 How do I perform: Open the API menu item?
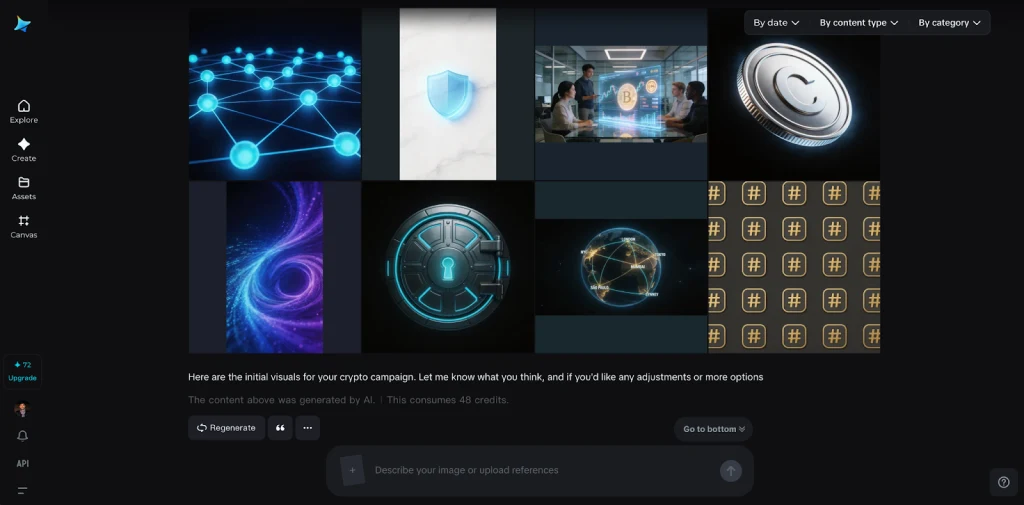coord(23,463)
